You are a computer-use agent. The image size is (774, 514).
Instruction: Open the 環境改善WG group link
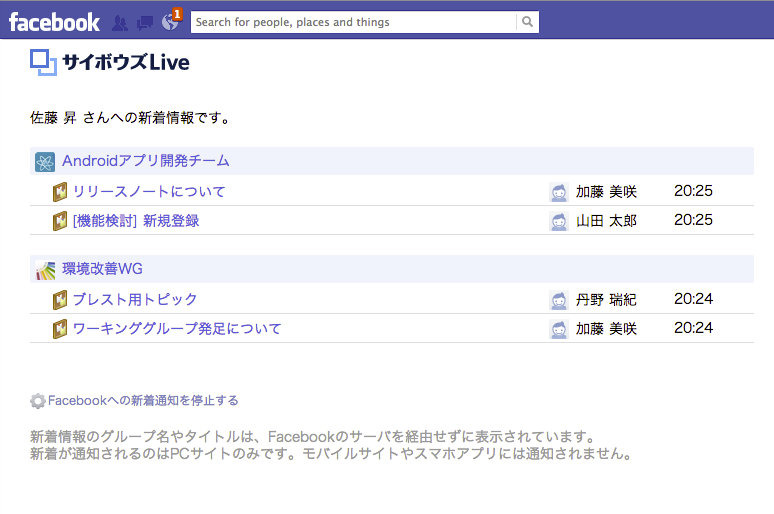click(x=102, y=269)
